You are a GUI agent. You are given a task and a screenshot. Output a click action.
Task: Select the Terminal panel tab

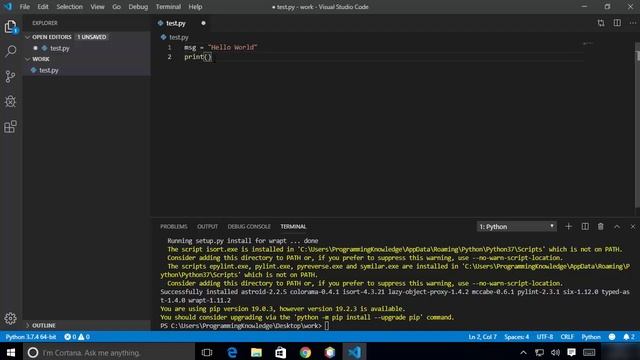click(293, 227)
